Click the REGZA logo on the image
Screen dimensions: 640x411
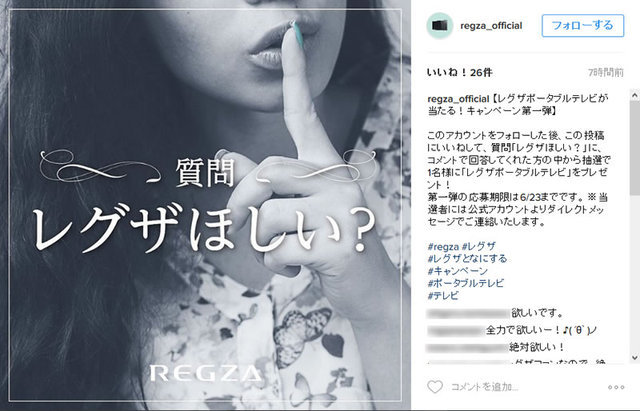[x=205, y=373]
